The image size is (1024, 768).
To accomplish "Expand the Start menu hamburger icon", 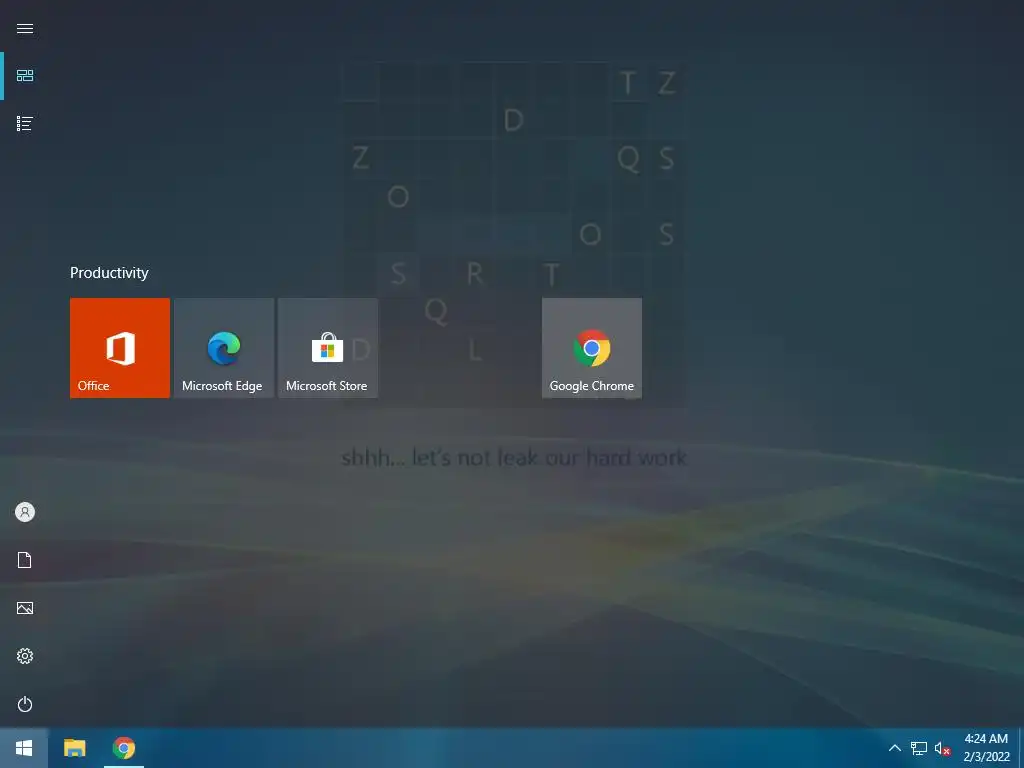I will coord(25,28).
